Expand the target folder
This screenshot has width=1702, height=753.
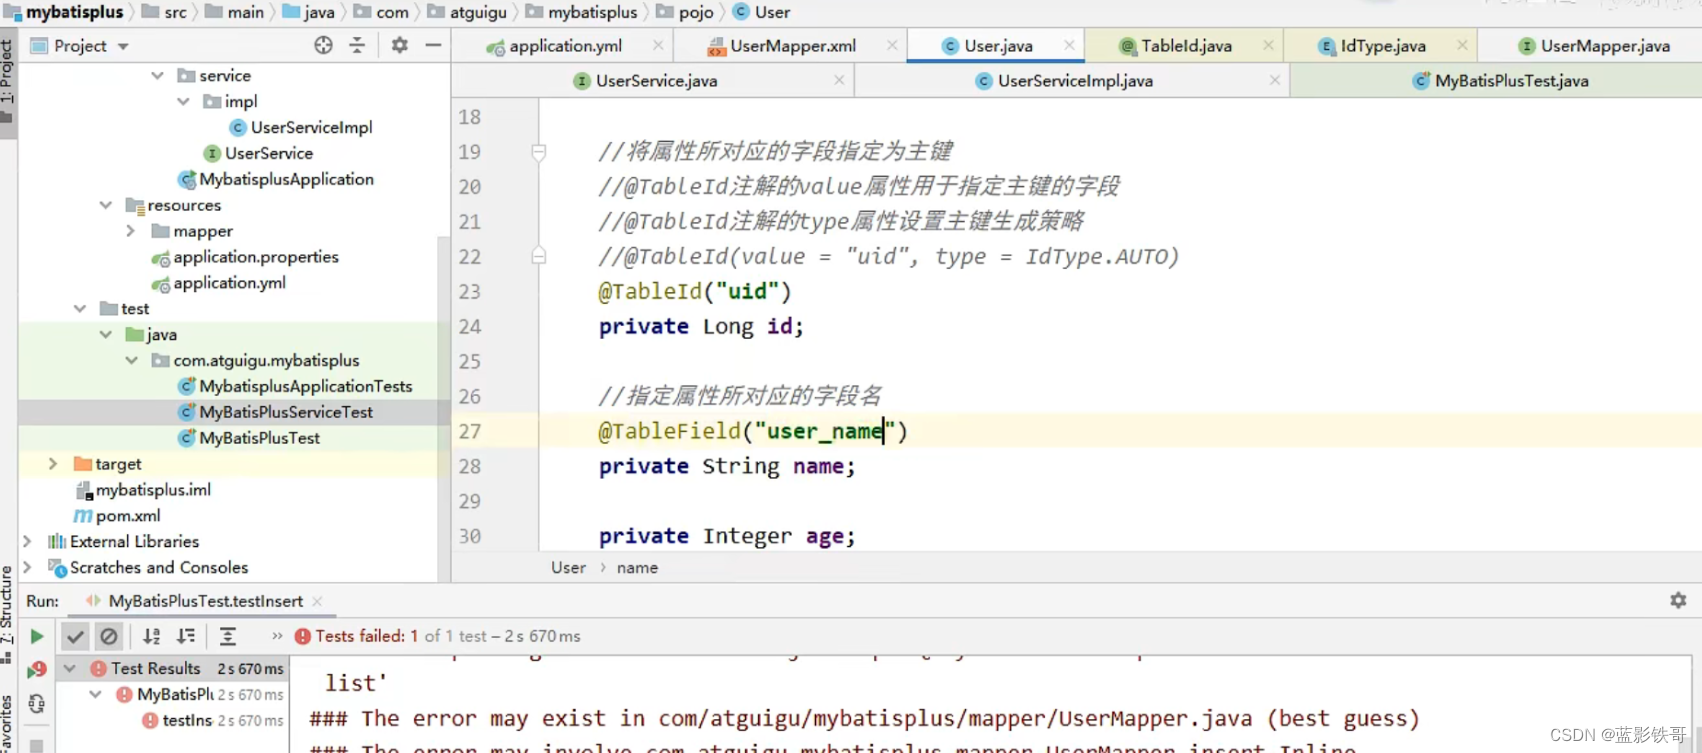[x=53, y=464]
